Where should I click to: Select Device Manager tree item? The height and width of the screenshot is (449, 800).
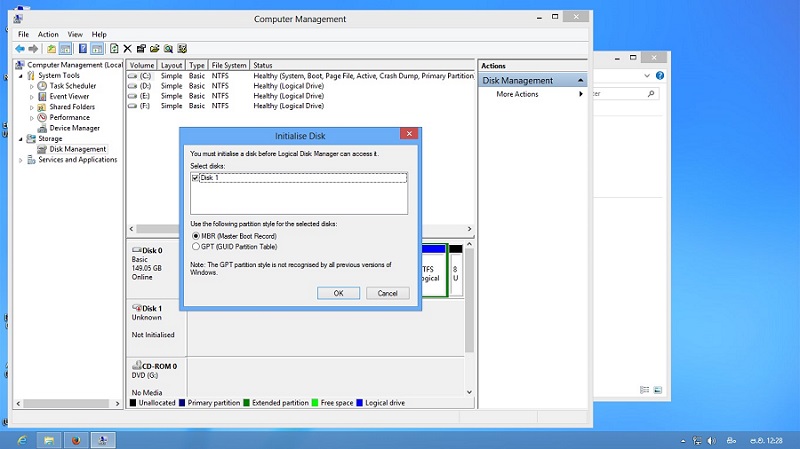click(74, 128)
